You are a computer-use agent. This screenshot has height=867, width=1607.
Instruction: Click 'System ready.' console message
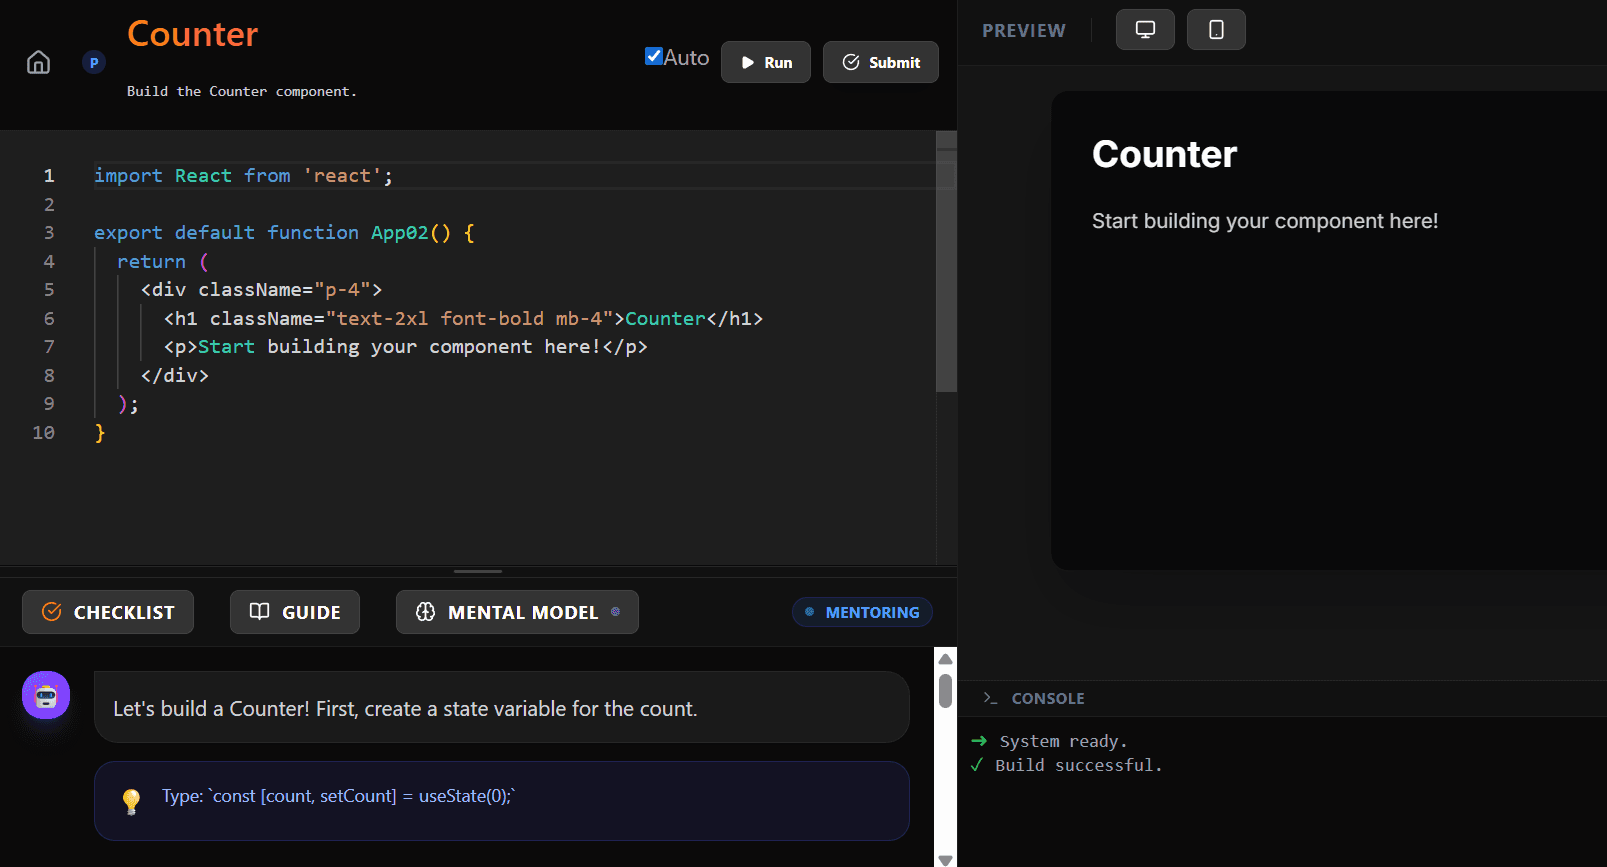[x=1064, y=741]
